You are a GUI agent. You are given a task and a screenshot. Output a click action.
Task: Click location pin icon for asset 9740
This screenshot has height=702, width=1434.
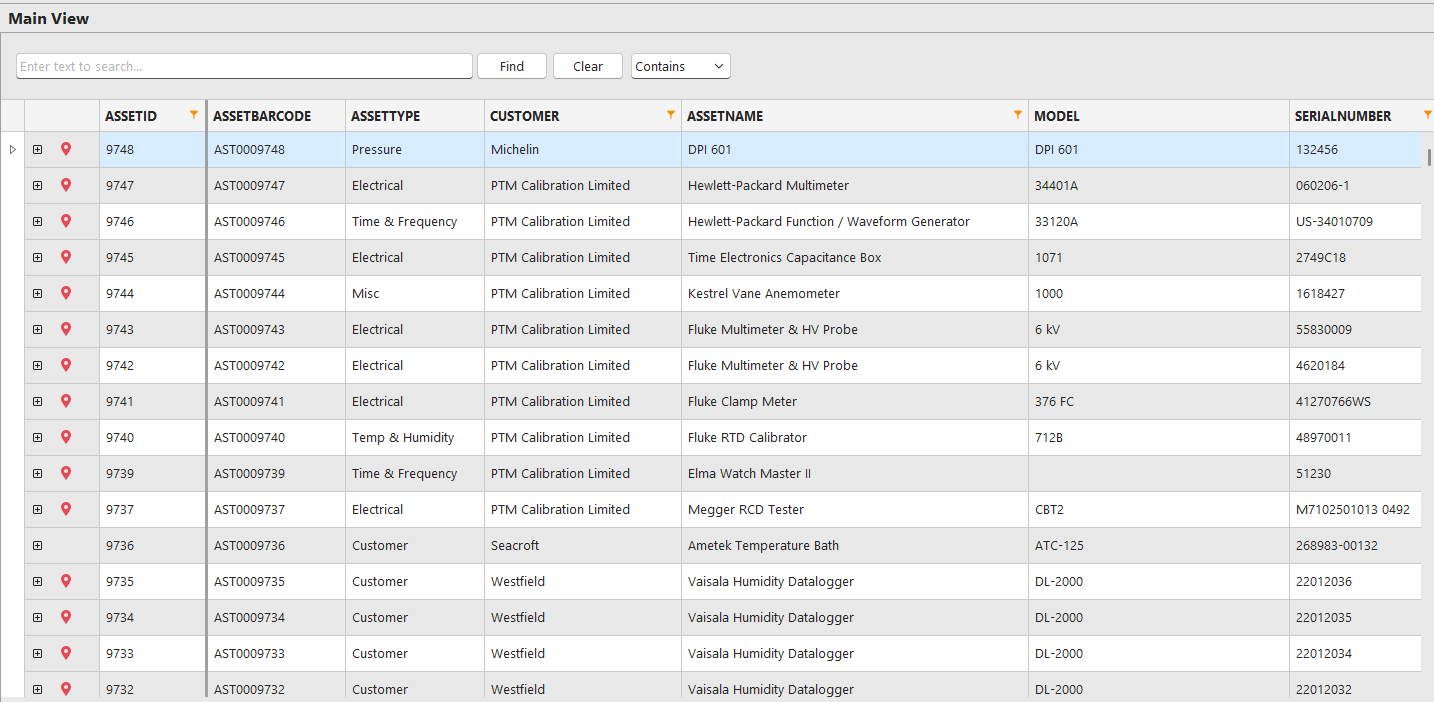tap(66, 437)
